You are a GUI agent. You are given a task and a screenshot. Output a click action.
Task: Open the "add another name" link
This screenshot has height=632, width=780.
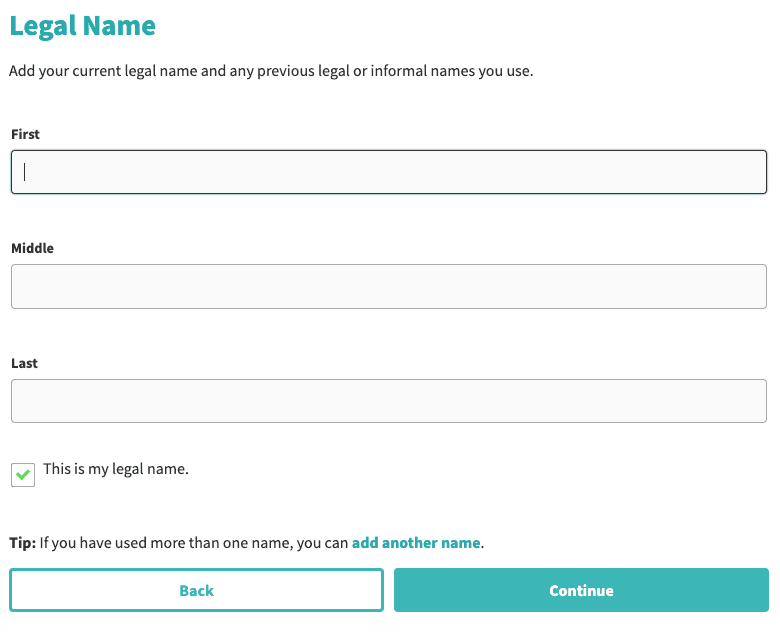[x=416, y=544]
